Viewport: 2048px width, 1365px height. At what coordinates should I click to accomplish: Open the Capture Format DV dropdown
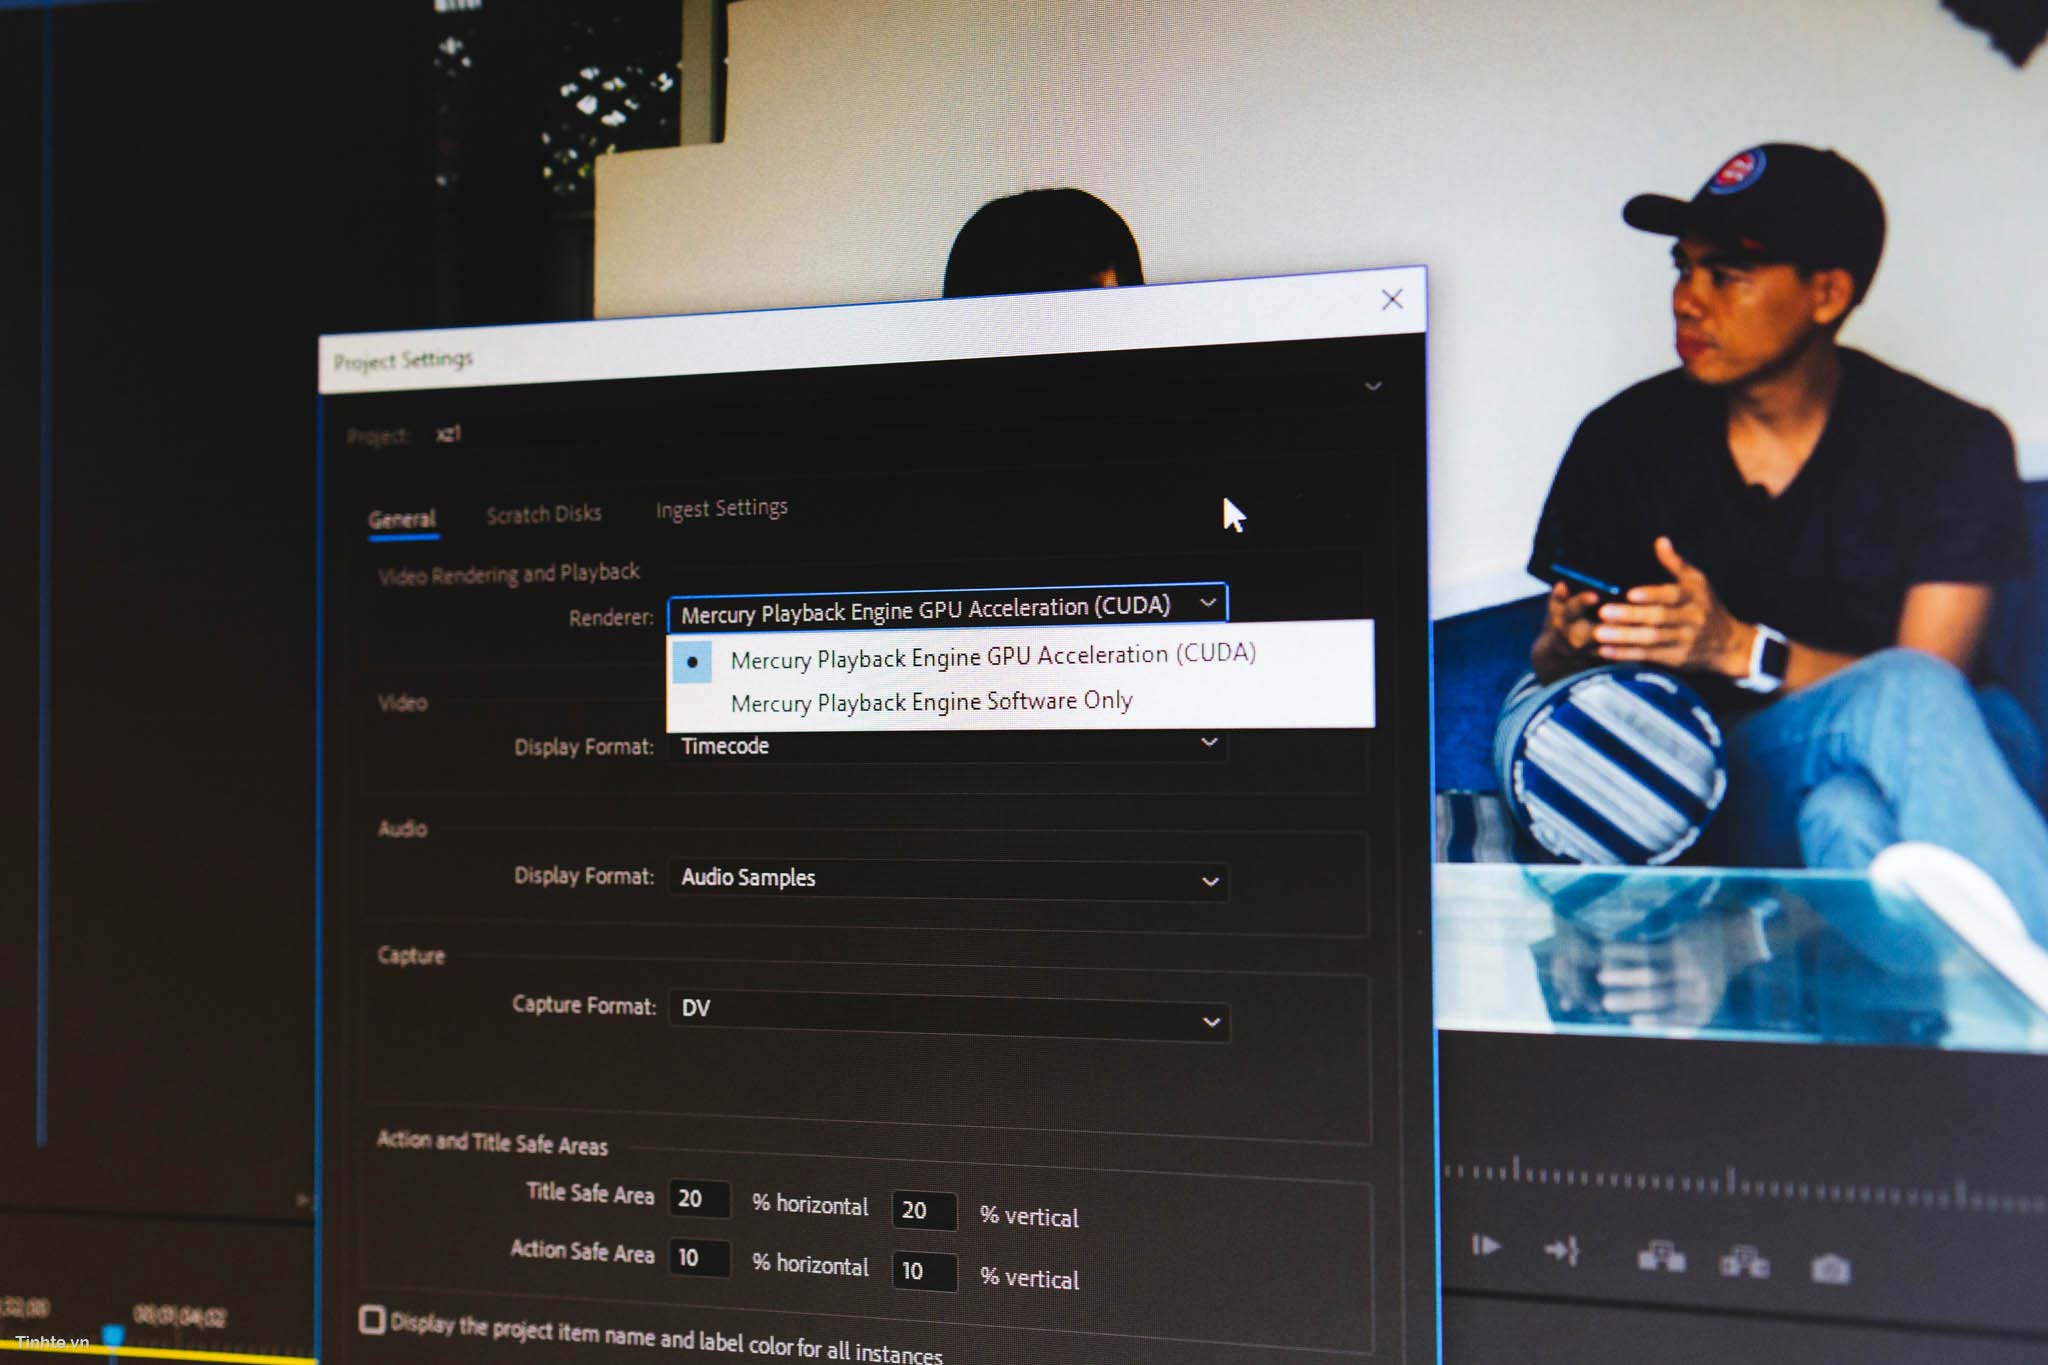point(948,1015)
